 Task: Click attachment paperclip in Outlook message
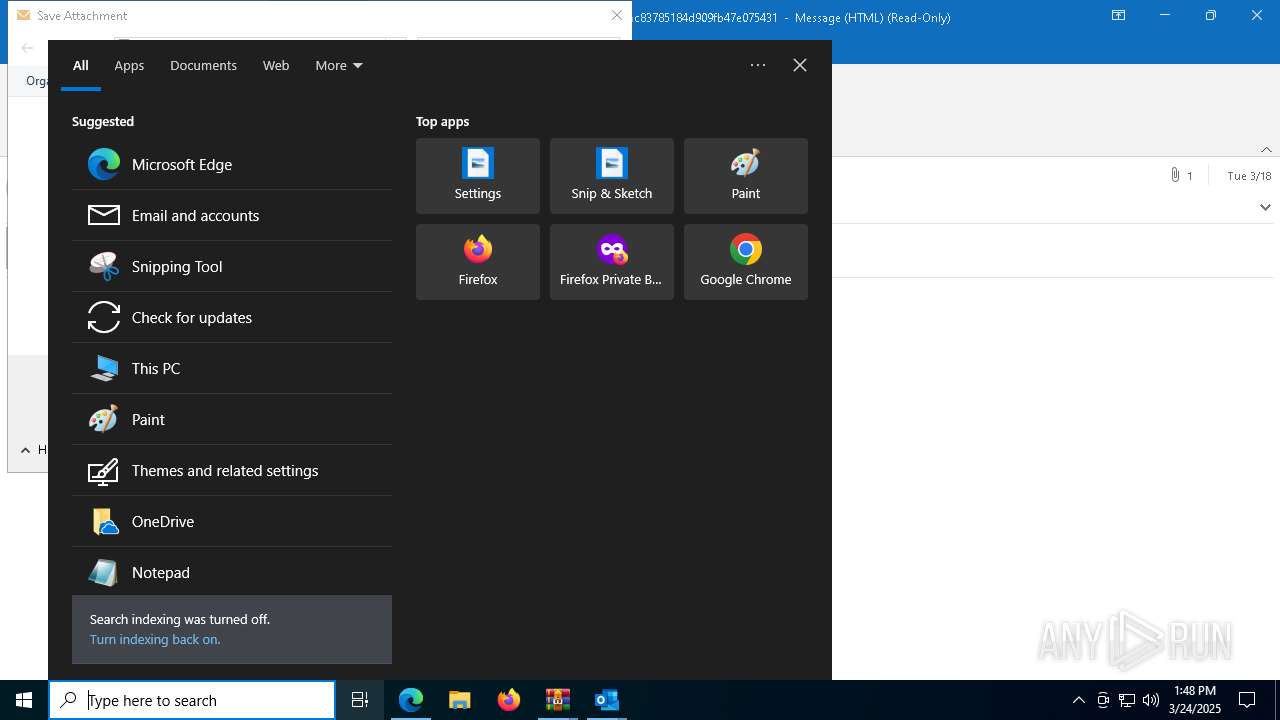[1175, 175]
